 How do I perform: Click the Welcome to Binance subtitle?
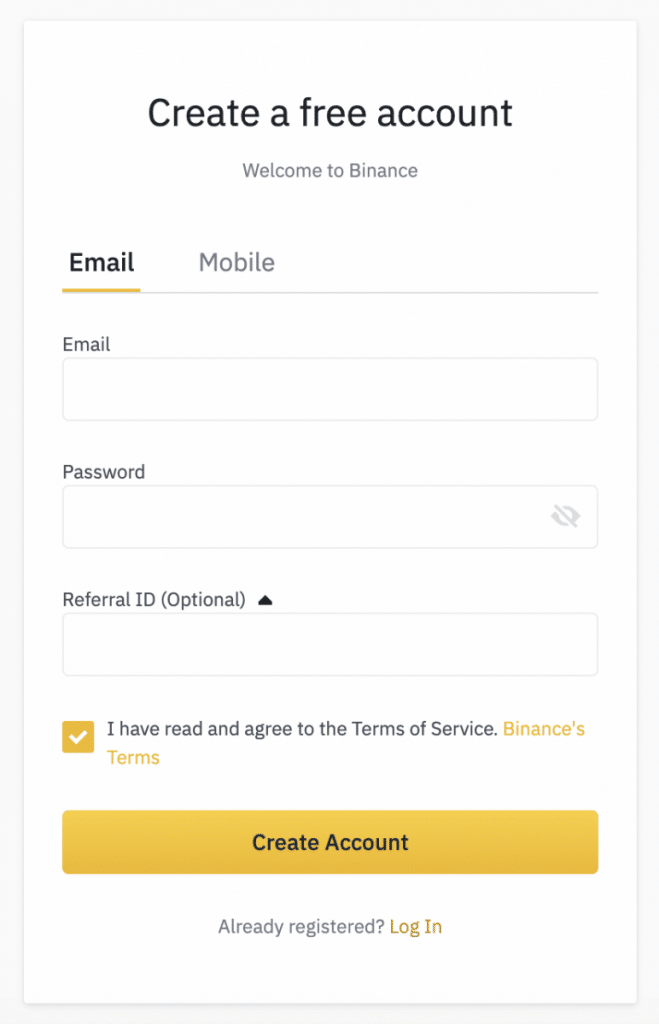[330, 170]
